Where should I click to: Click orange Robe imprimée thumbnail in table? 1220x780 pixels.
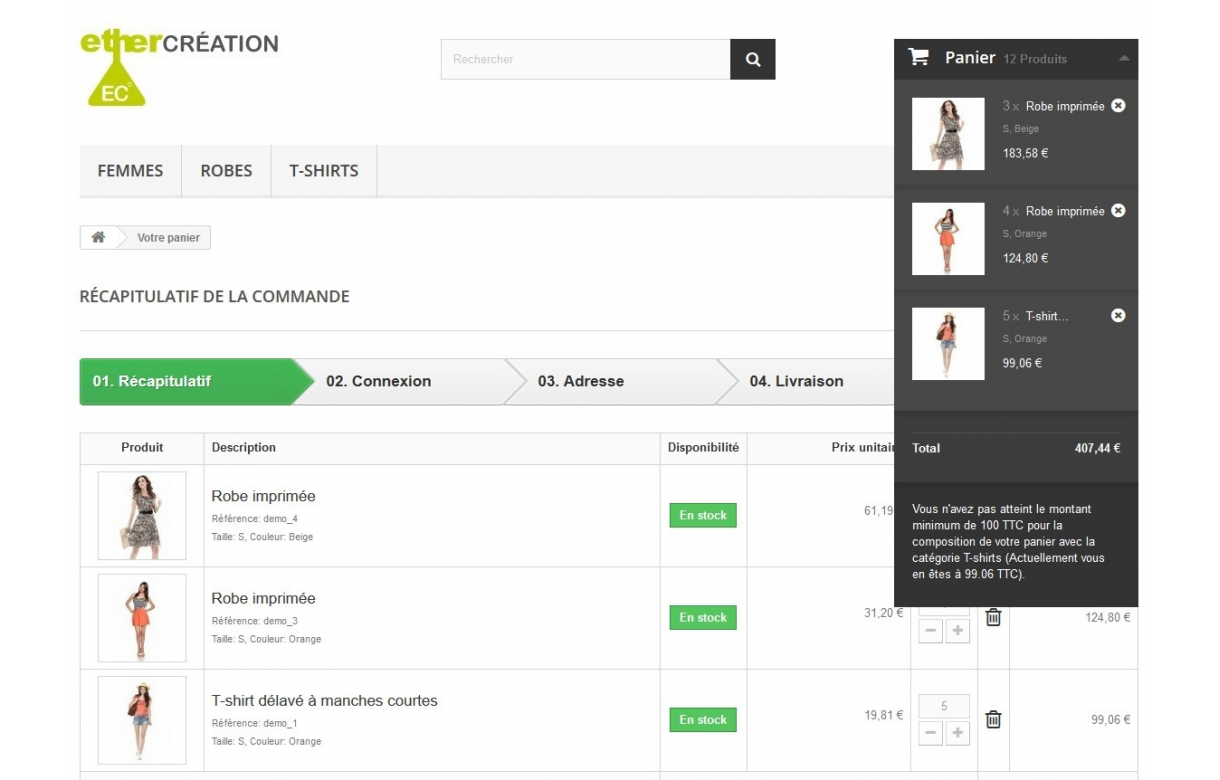pos(142,617)
